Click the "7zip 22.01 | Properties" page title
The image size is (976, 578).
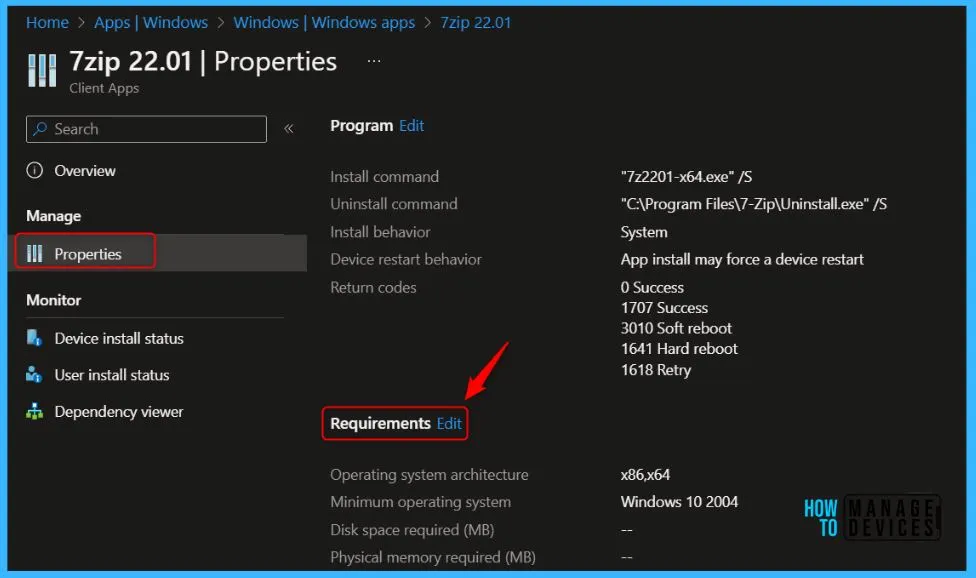[x=203, y=62]
